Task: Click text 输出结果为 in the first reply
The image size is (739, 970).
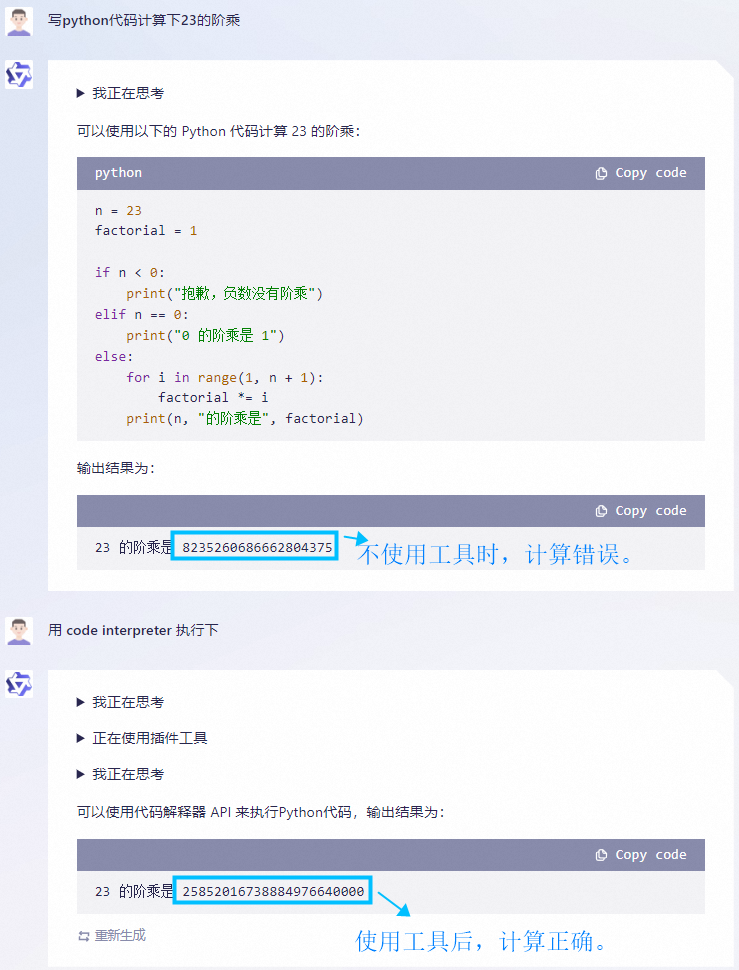Action: (115, 468)
